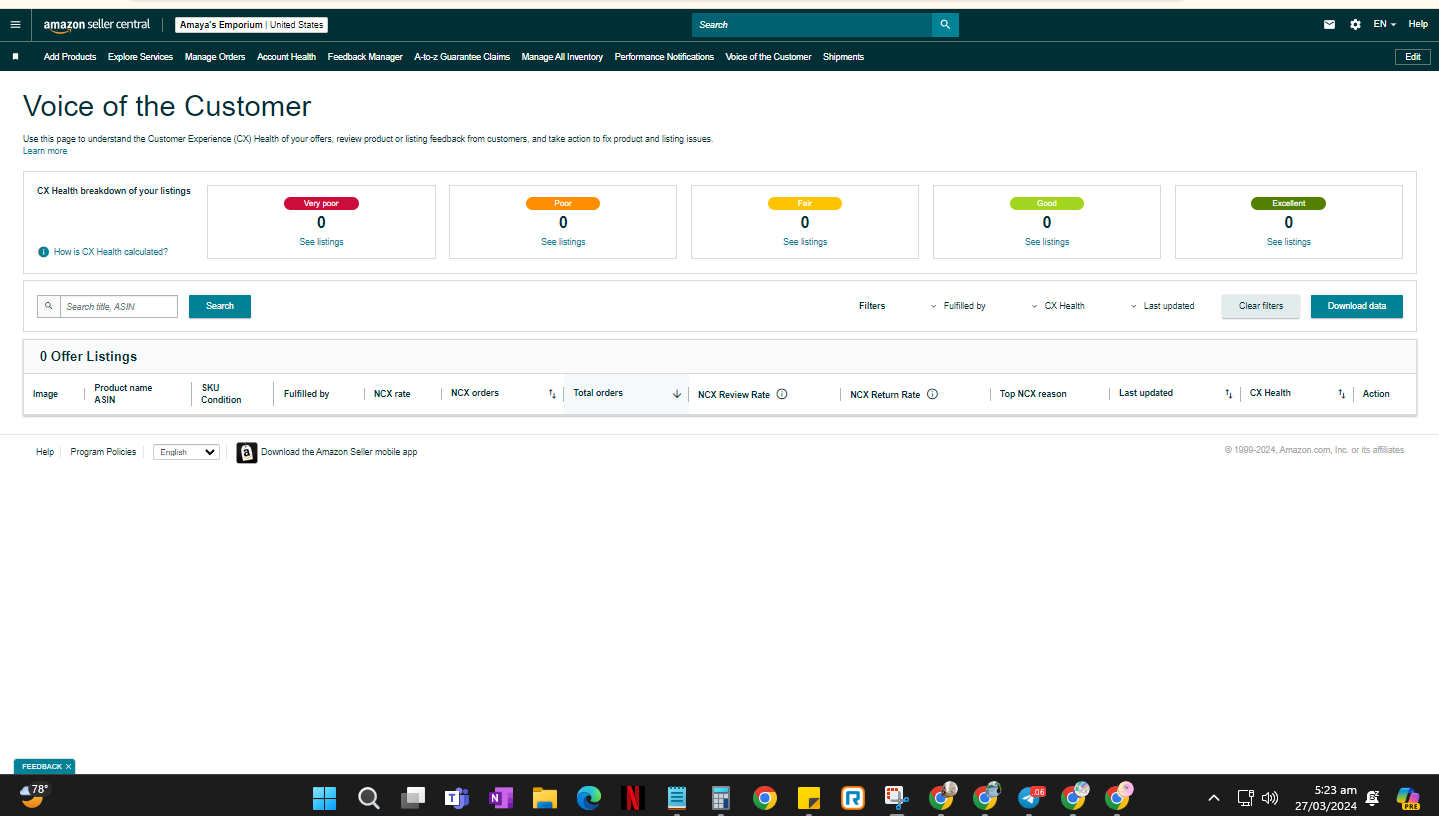Open Manage Orders menu item
This screenshot has width=1439, height=816.
point(215,57)
